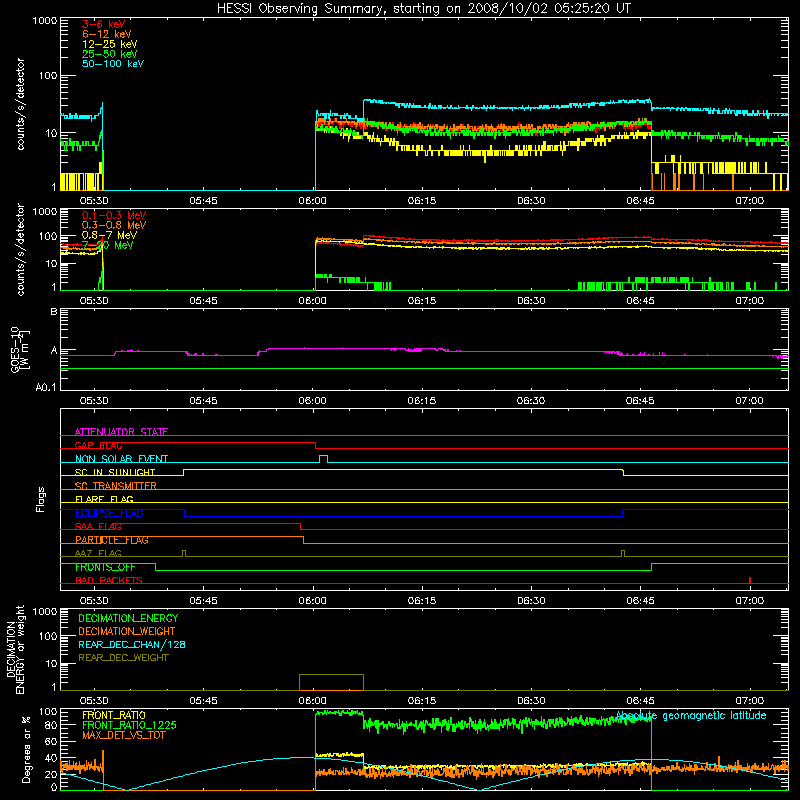Click the REAR_DEC_WEIGHT box near 06:00
The height and width of the screenshot is (800, 800).
pos(331,682)
